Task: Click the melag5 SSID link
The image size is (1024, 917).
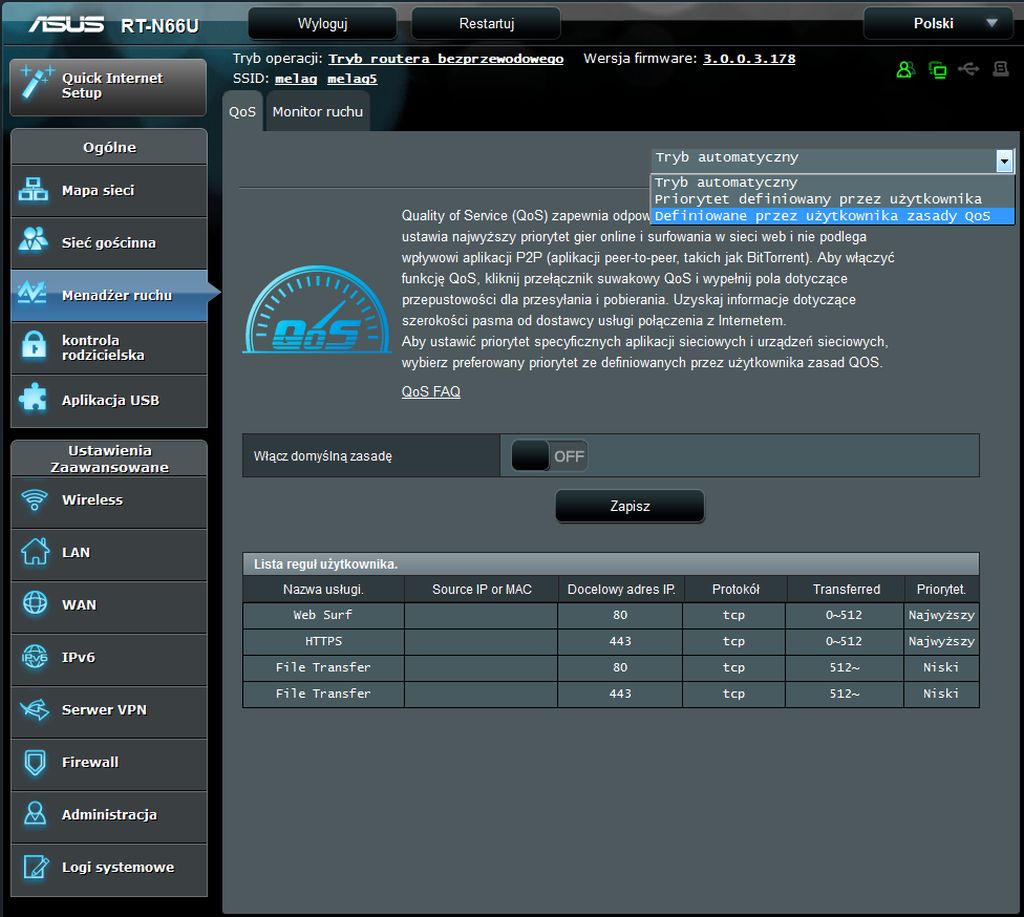Action: 352,79
